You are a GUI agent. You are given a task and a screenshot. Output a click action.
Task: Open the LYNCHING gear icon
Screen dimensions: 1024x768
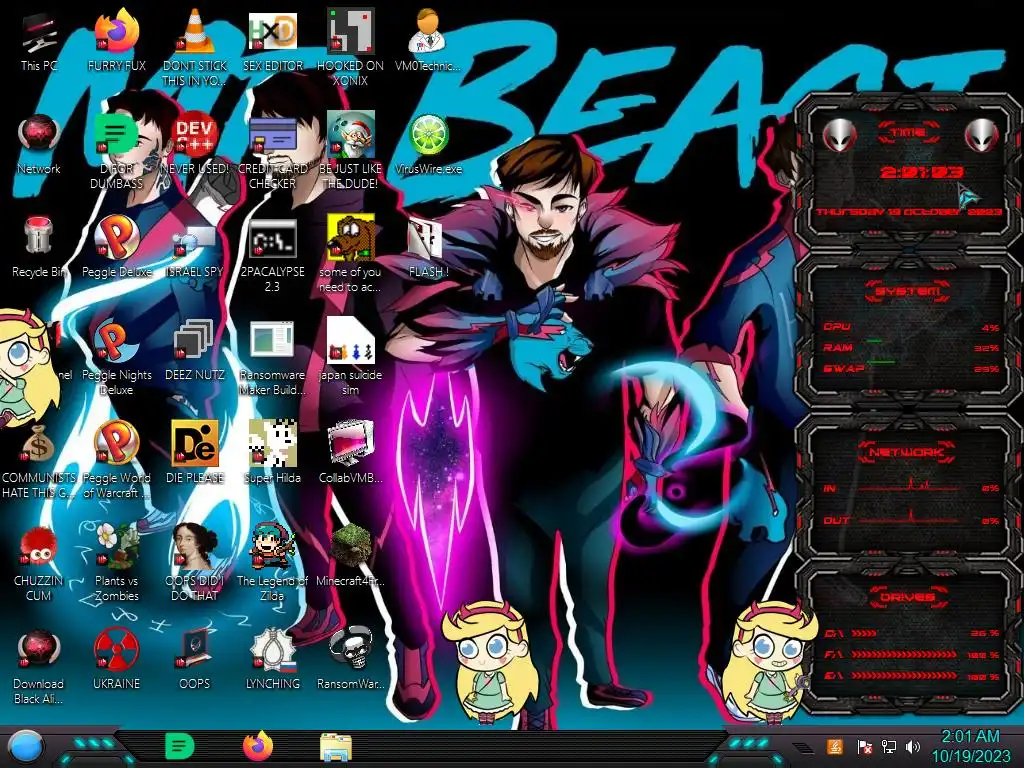pos(272,660)
